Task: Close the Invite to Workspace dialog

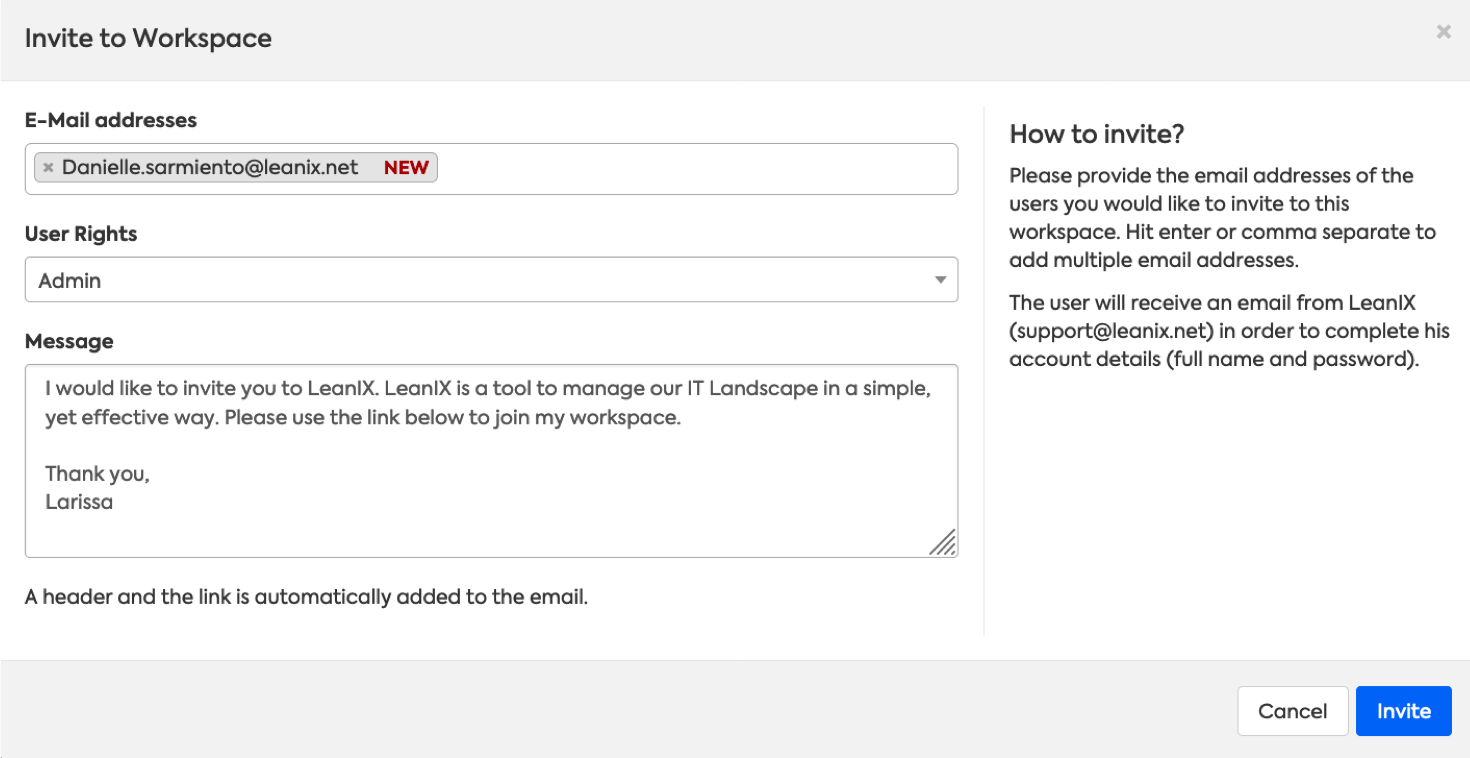Action: tap(1443, 32)
